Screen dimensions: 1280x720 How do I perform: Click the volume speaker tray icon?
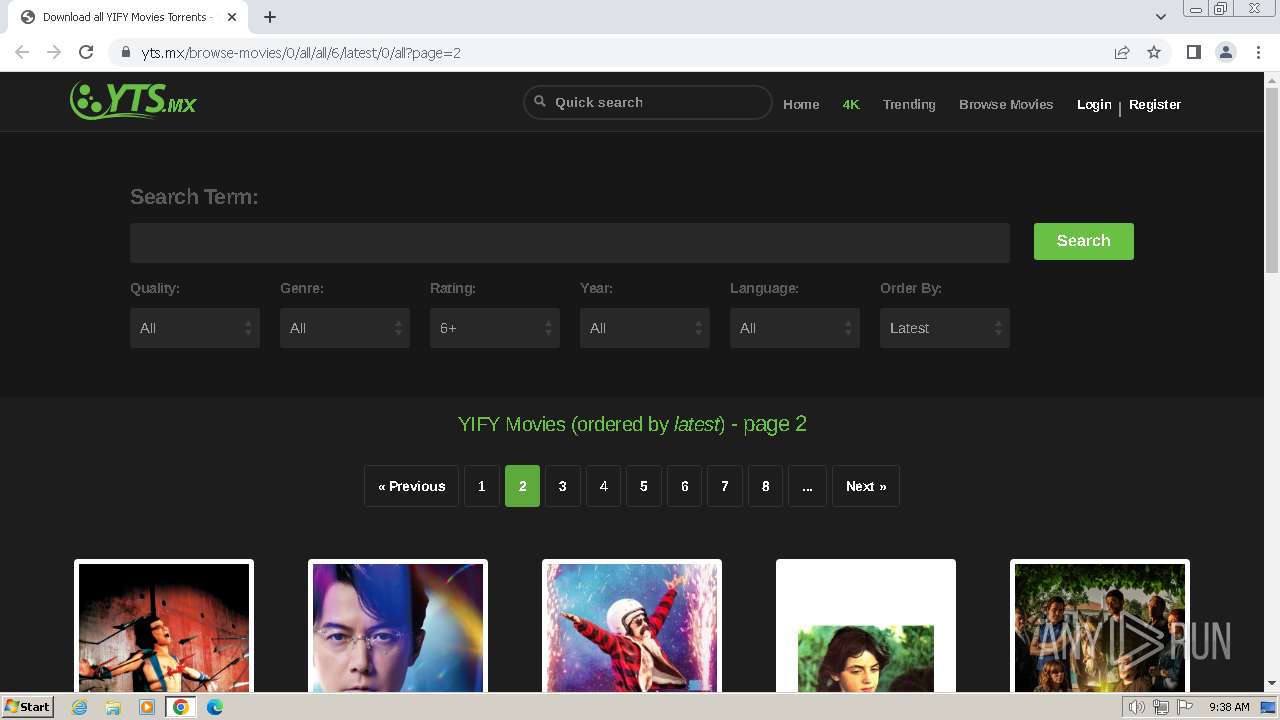pyautogui.click(x=1136, y=707)
